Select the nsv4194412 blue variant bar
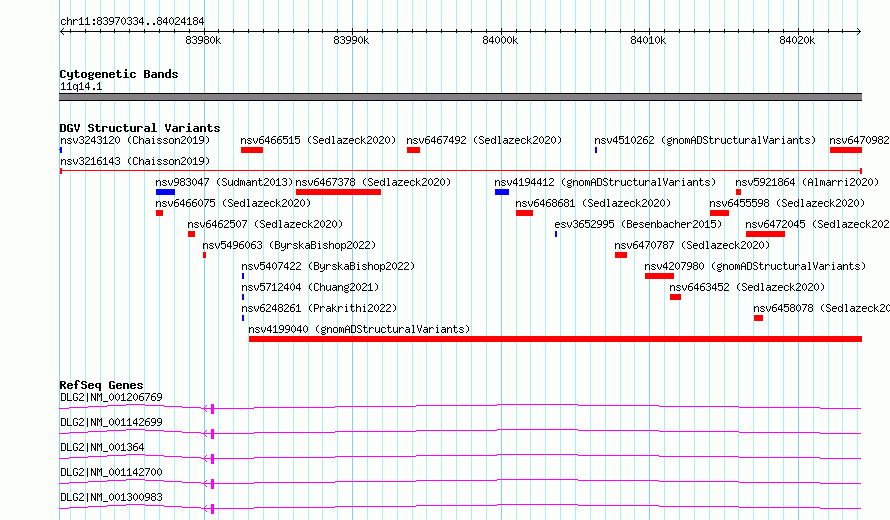Viewport: 890px width, 520px height. 502,192
